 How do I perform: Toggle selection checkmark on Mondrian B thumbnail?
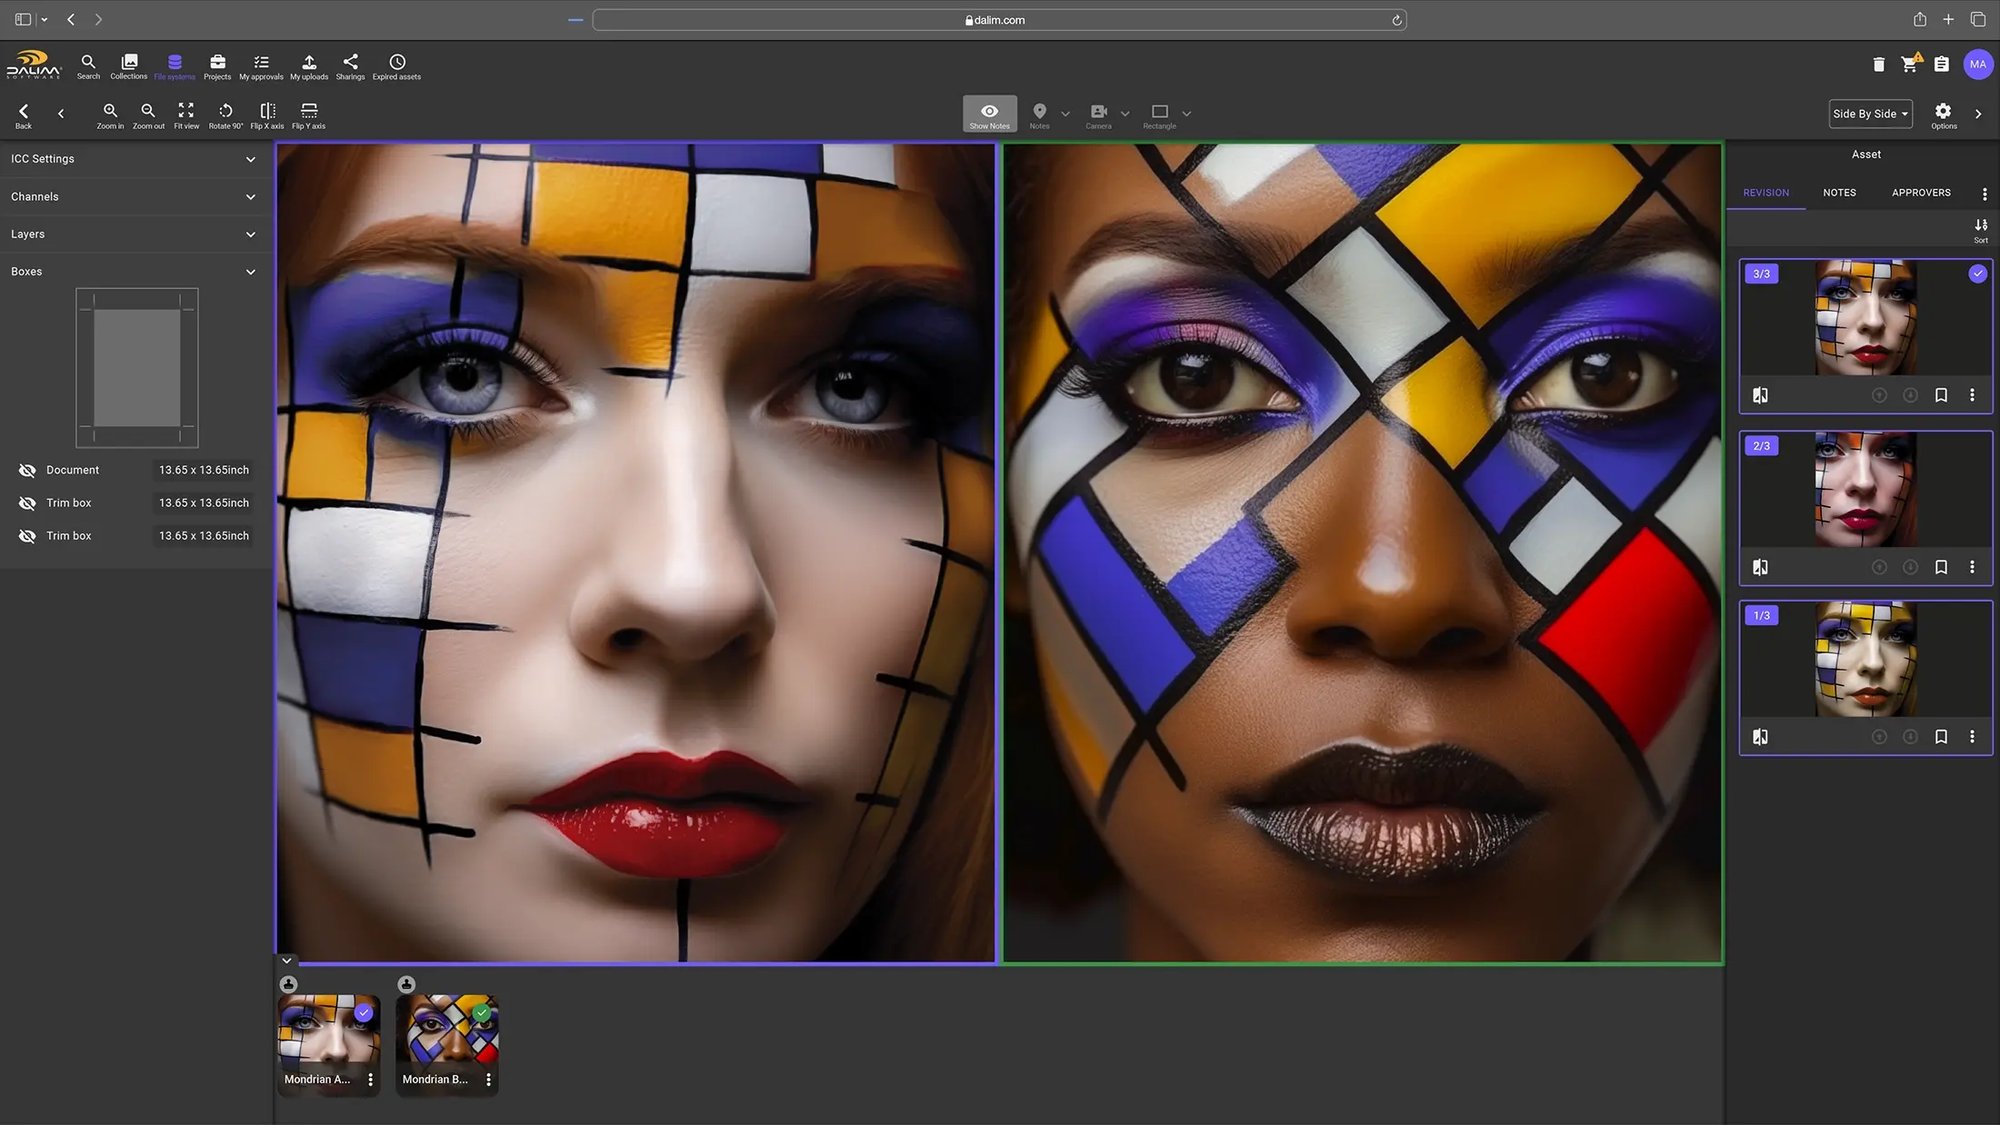[482, 1013]
